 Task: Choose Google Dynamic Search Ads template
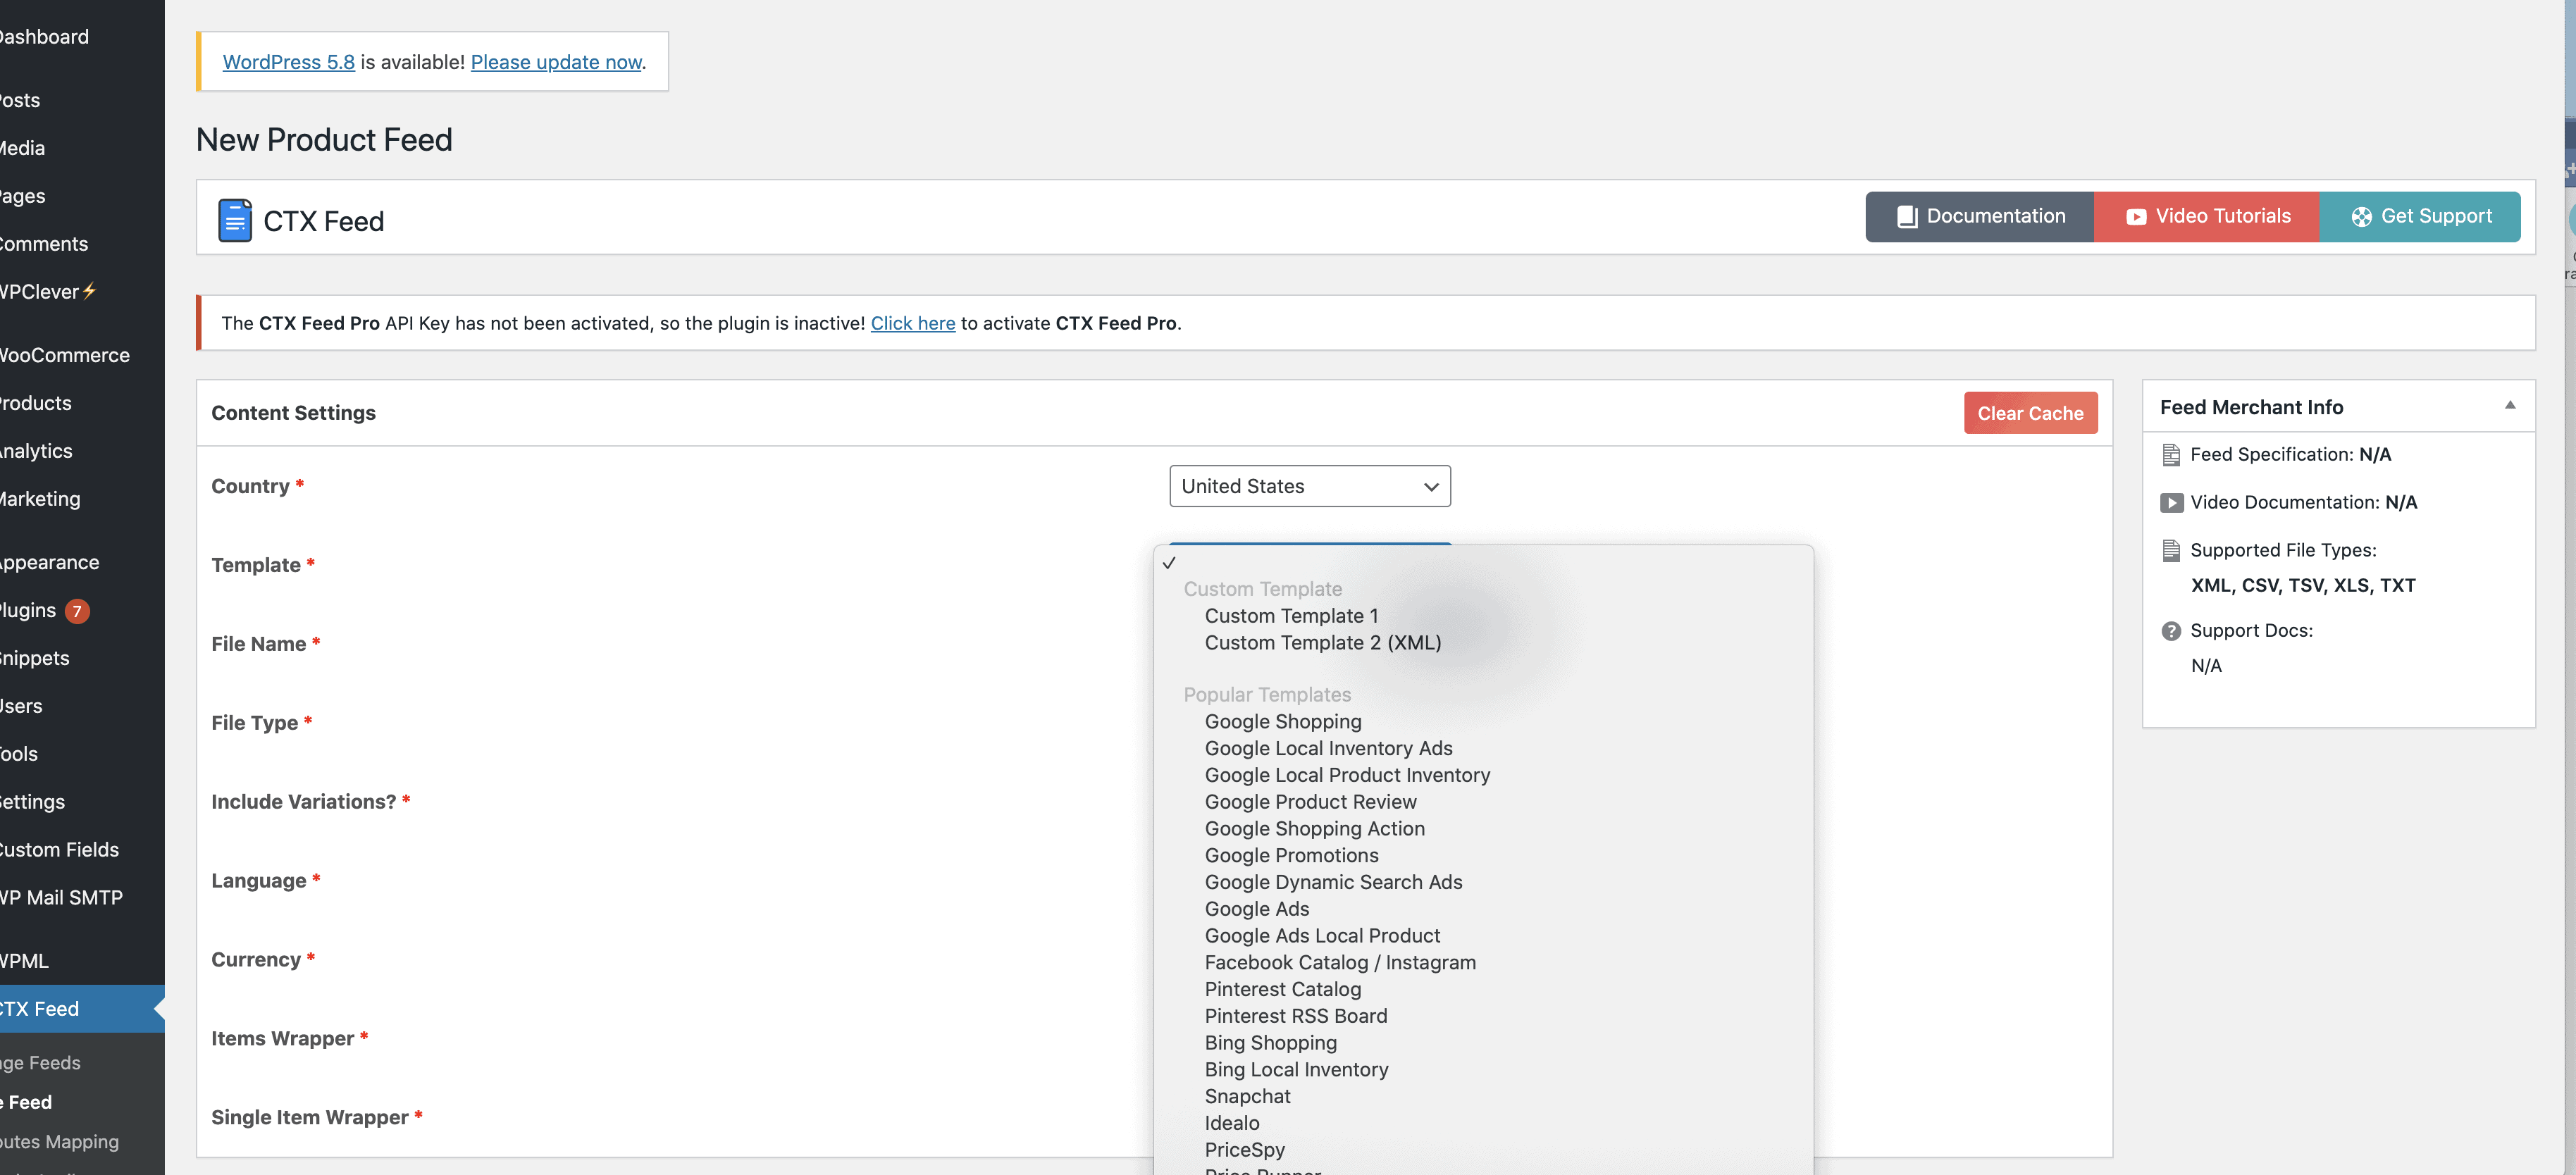pos(1333,883)
